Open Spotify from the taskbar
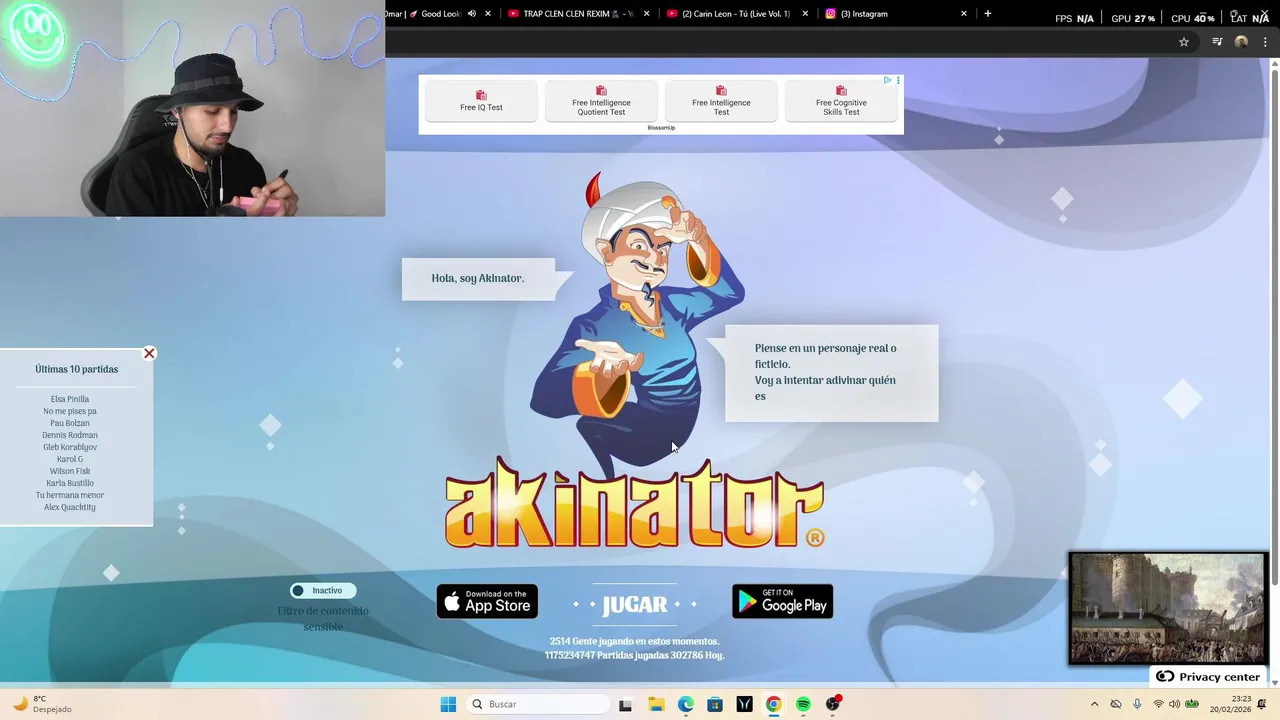 pyautogui.click(x=803, y=704)
